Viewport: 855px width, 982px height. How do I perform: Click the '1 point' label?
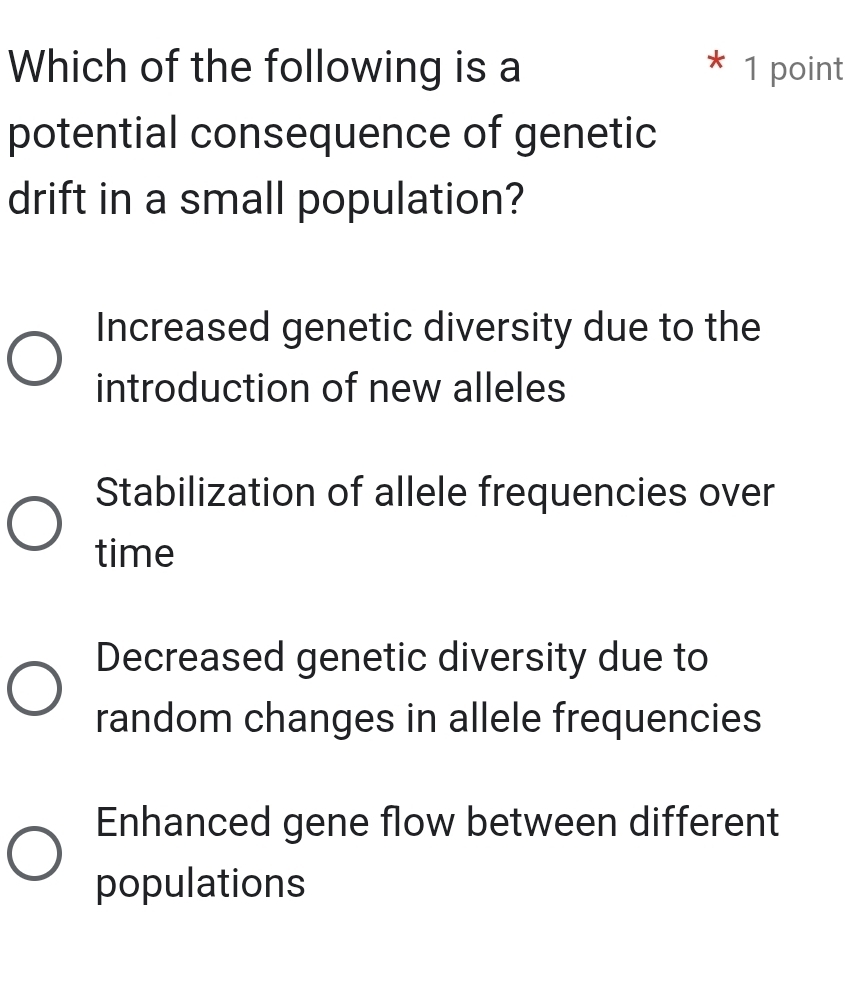coord(795,68)
